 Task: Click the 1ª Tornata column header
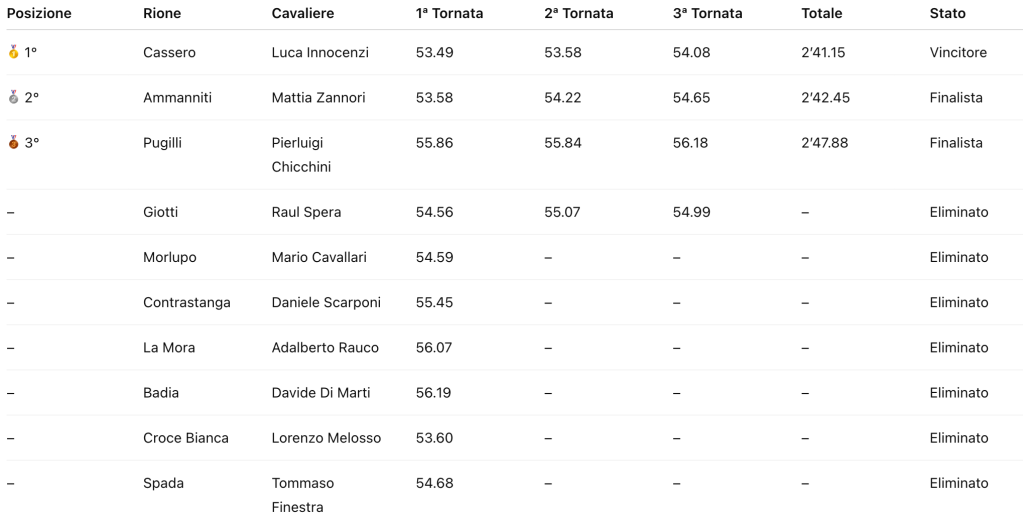(449, 14)
